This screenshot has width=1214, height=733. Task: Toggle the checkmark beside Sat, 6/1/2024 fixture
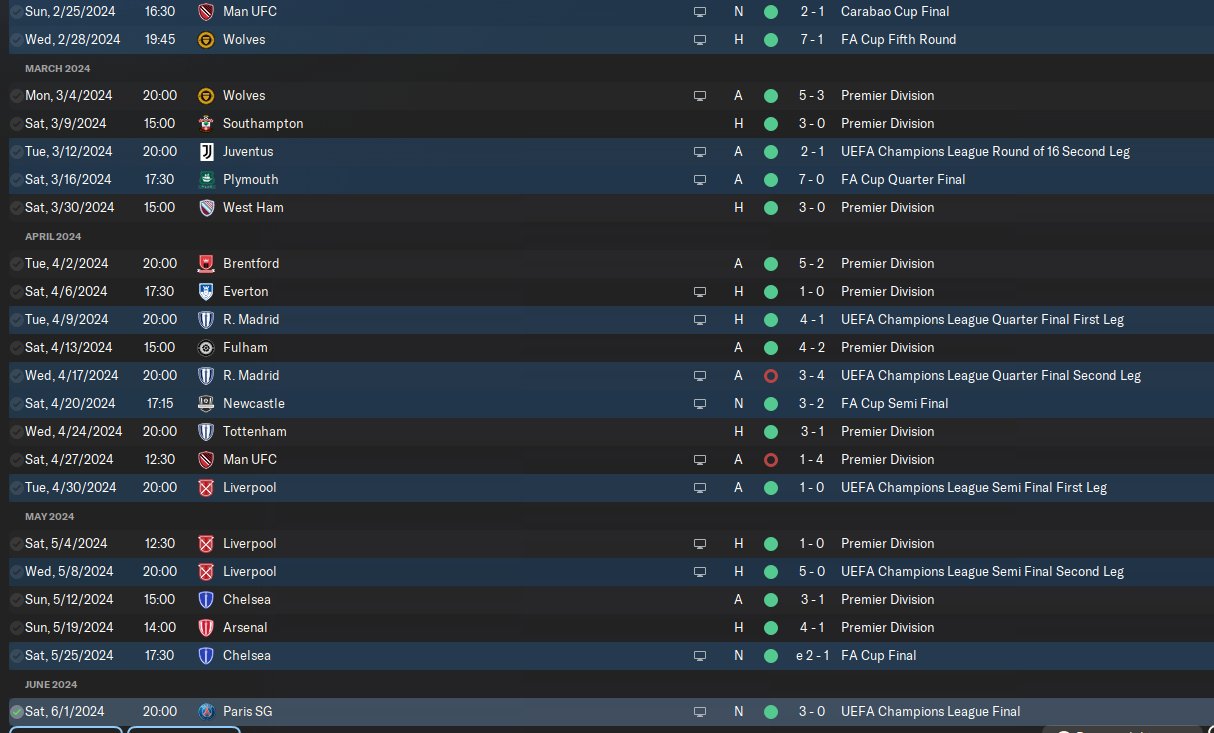(17, 712)
